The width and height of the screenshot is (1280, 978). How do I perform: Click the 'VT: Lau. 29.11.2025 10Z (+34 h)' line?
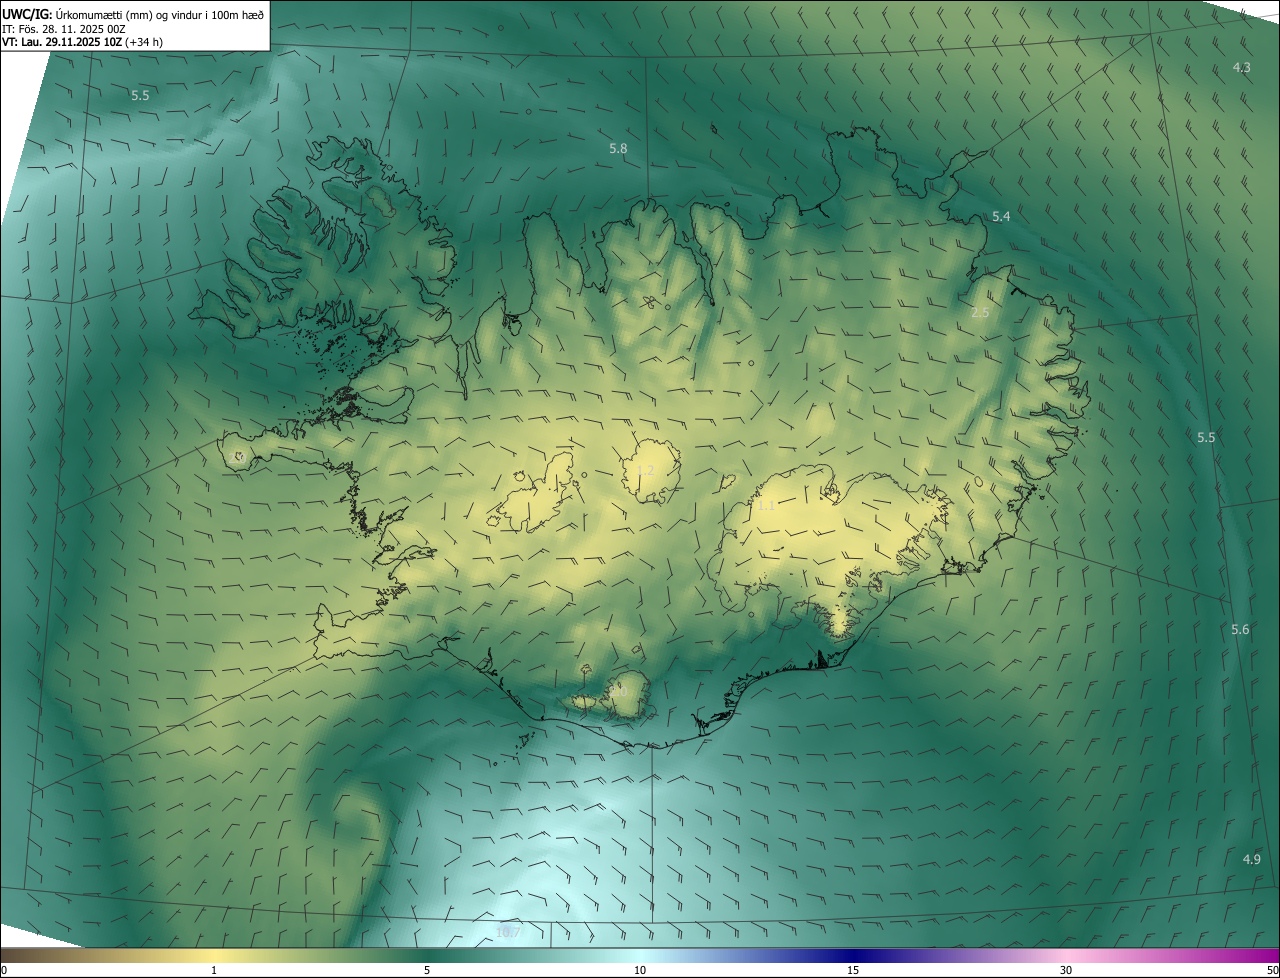pyautogui.click(x=82, y=41)
